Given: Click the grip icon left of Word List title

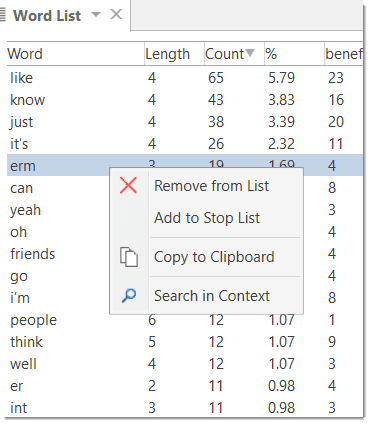Looking at the screenshot, I should (x=3, y=15).
